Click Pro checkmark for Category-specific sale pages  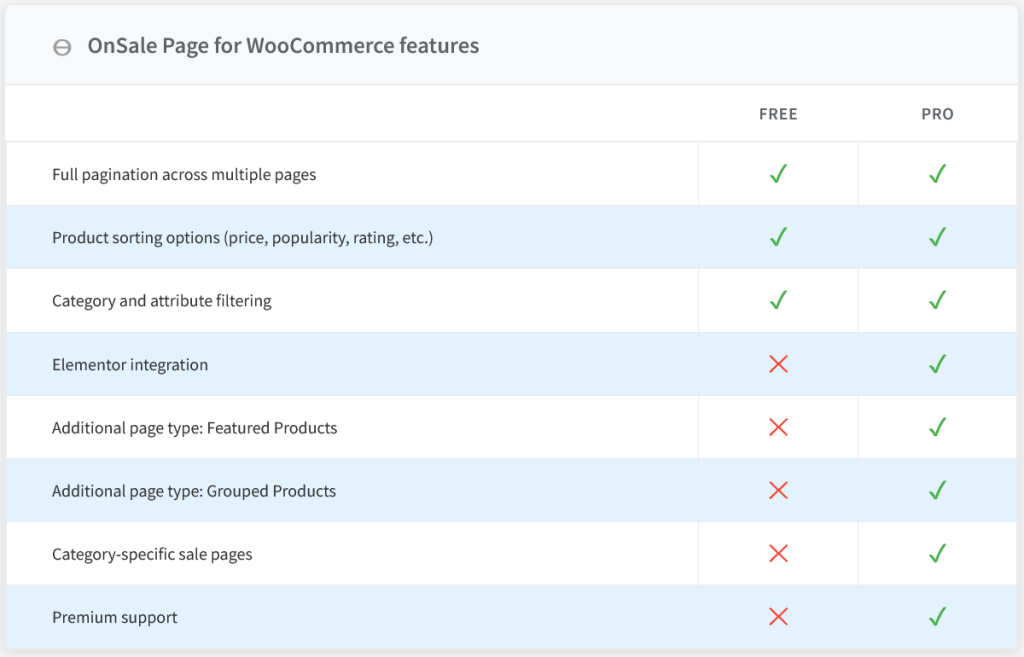point(937,554)
